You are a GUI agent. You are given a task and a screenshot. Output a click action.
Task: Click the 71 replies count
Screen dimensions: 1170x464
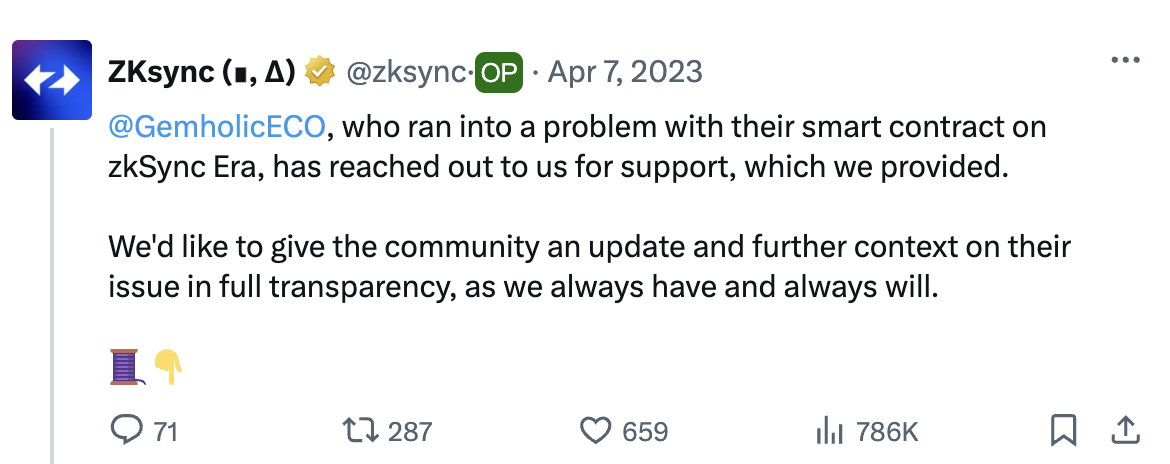166,431
